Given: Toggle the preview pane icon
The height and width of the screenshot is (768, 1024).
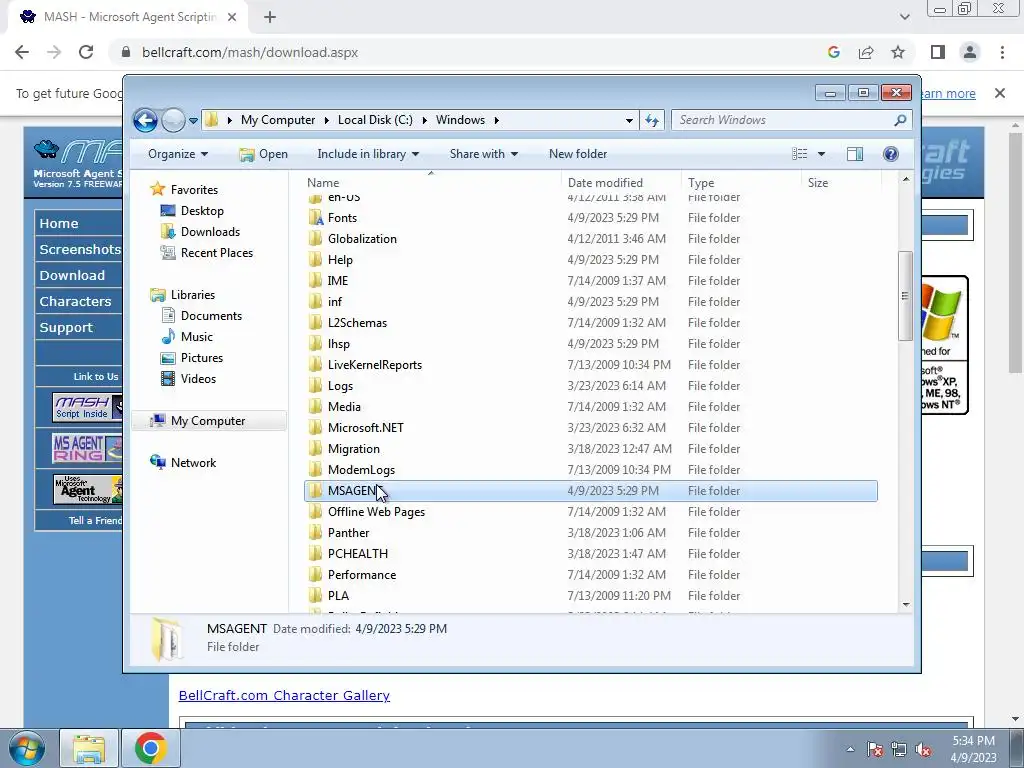Looking at the screenshot, I should [855, 154].
